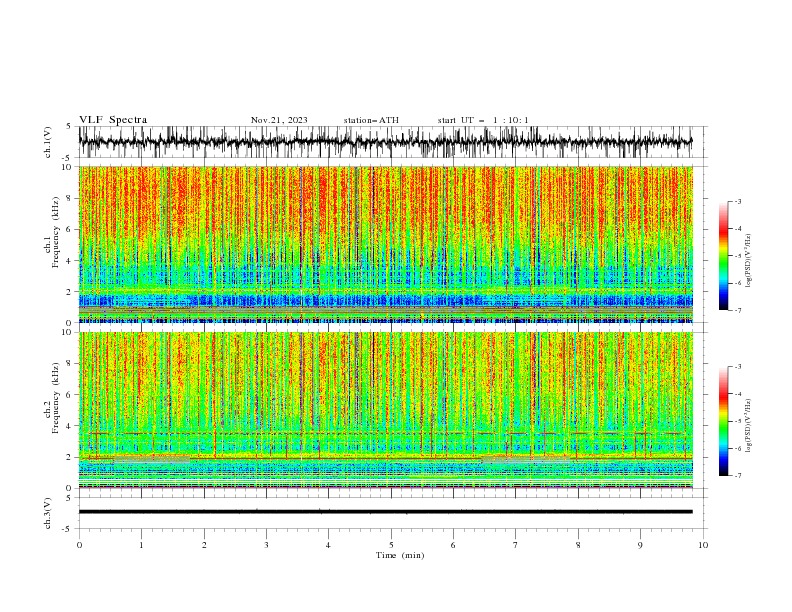Click the upper PSD color scale bar

[x=723, y=256]
